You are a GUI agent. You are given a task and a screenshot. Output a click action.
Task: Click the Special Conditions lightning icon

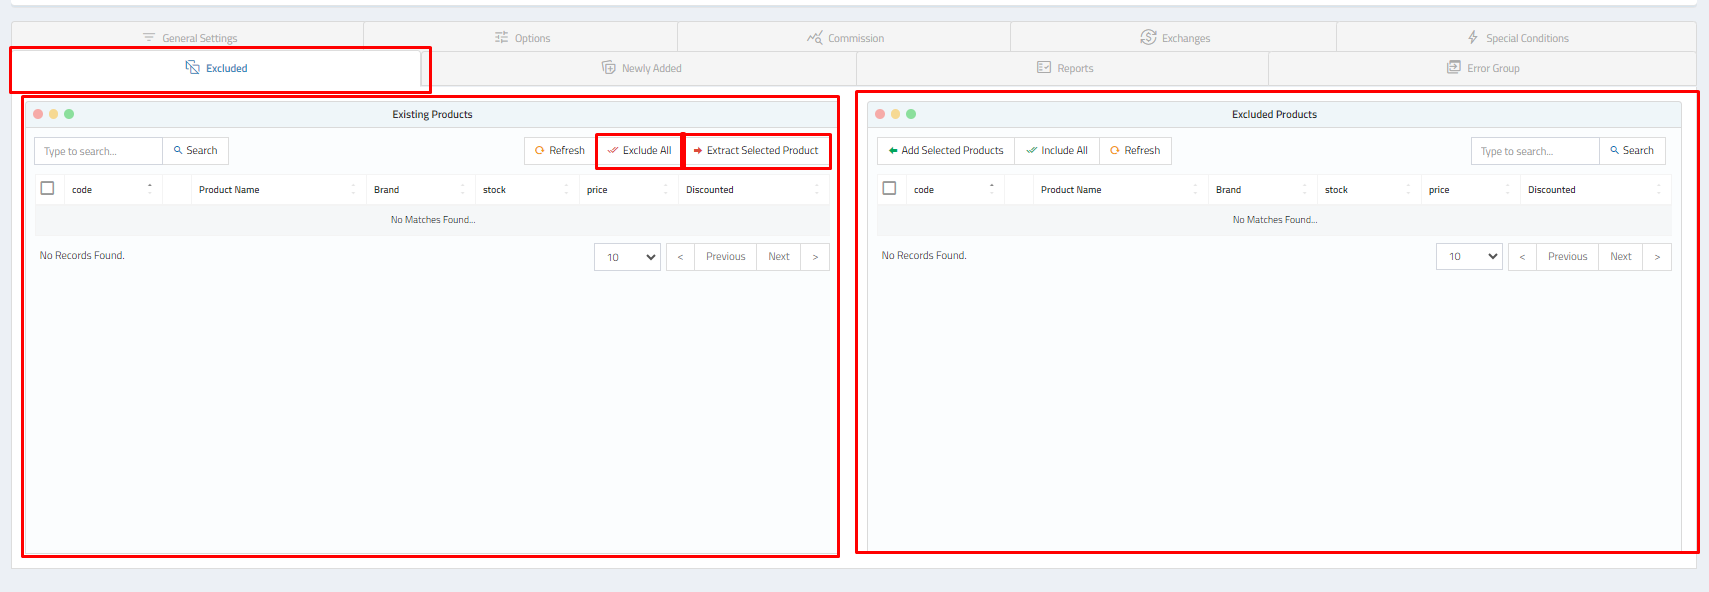1473,38
